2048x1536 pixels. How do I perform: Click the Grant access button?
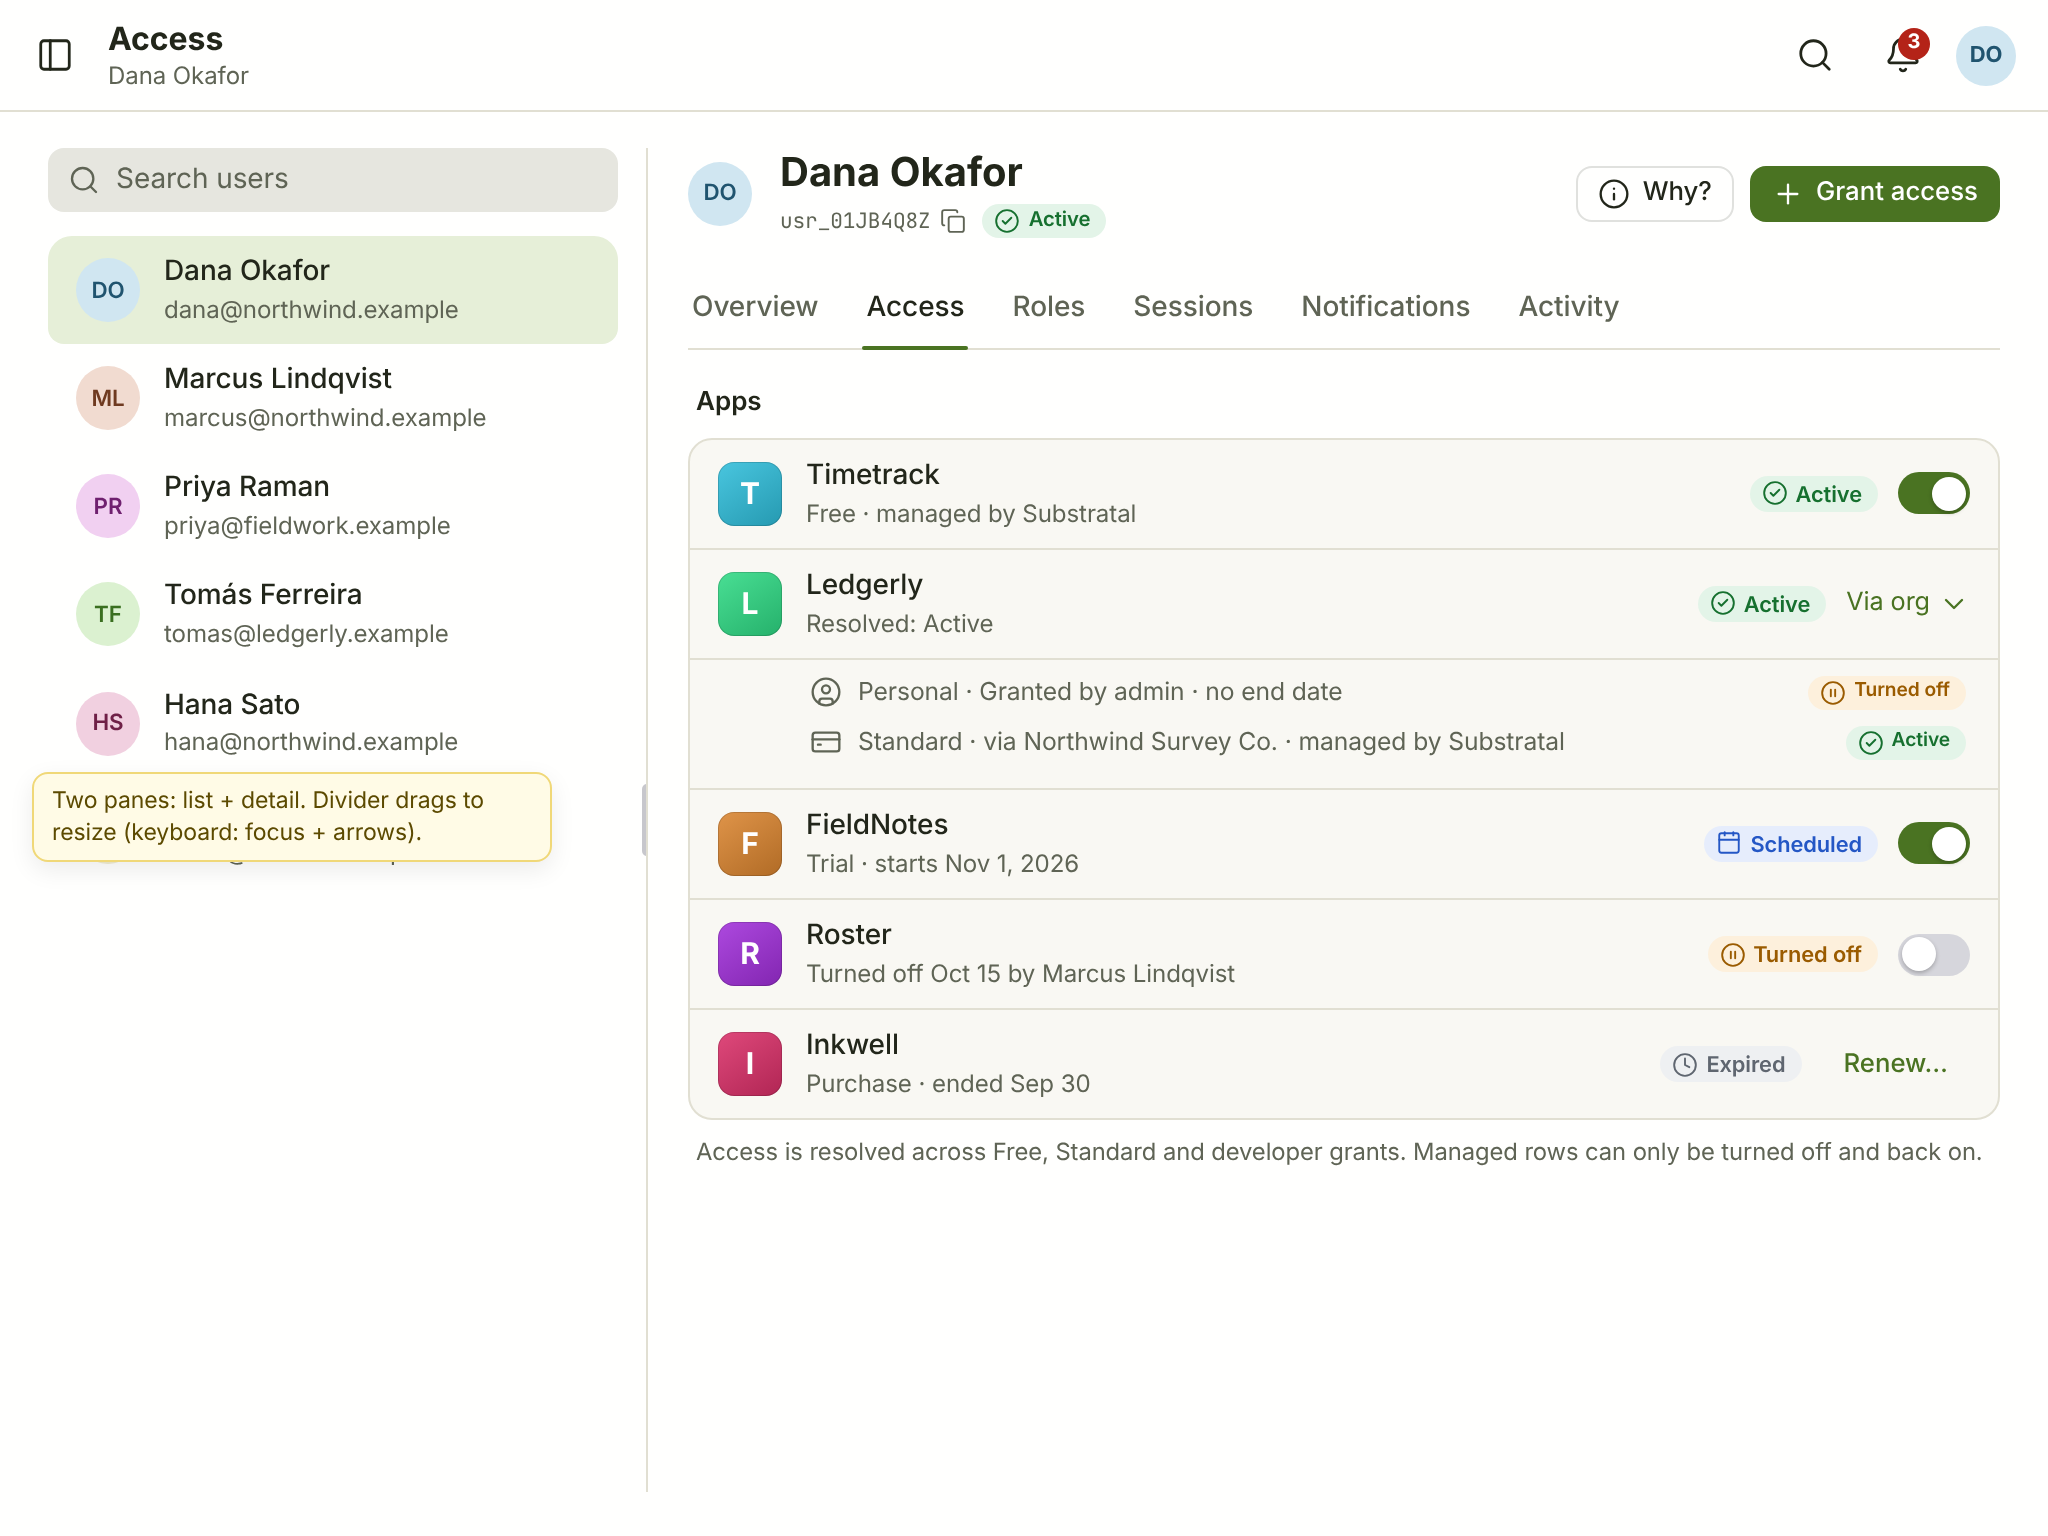click(1875, 193)
